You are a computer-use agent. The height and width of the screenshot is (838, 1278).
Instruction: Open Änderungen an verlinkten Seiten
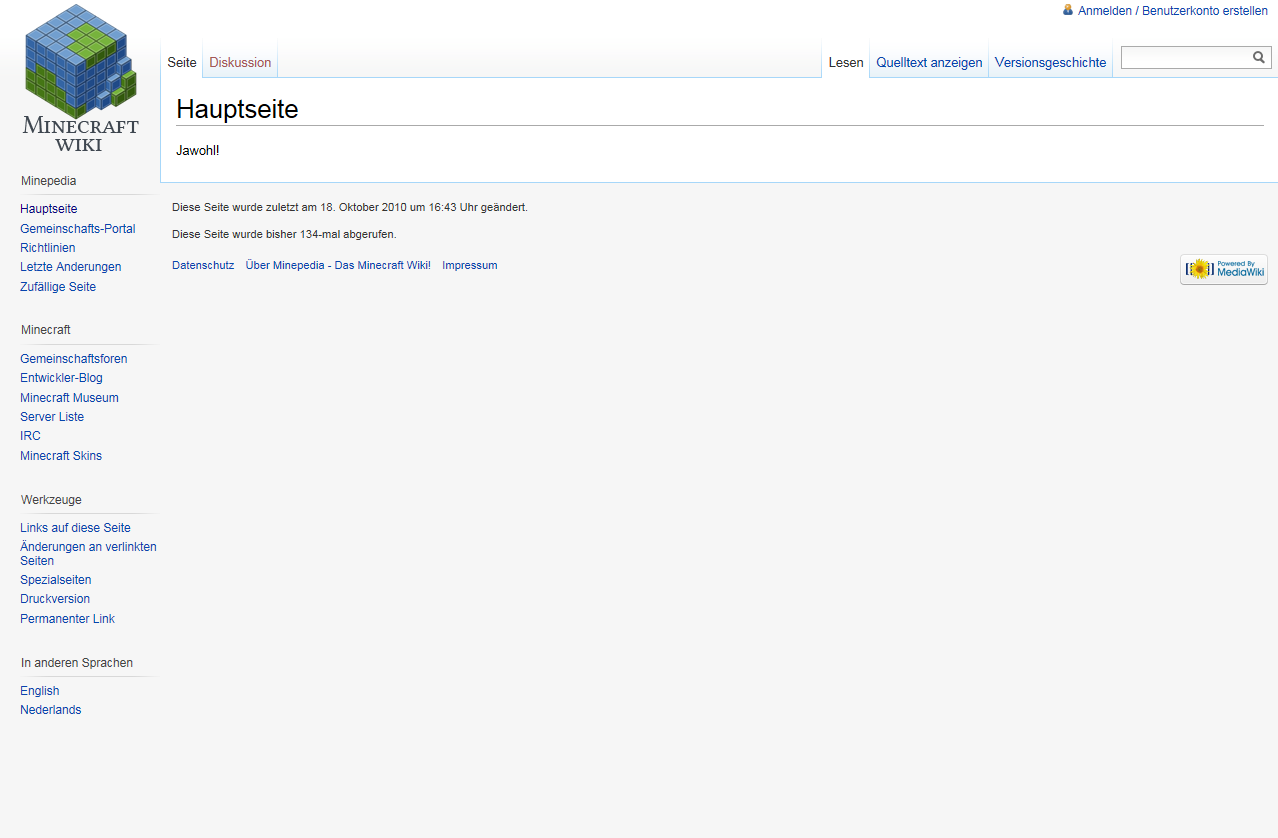tap(88, 554)
